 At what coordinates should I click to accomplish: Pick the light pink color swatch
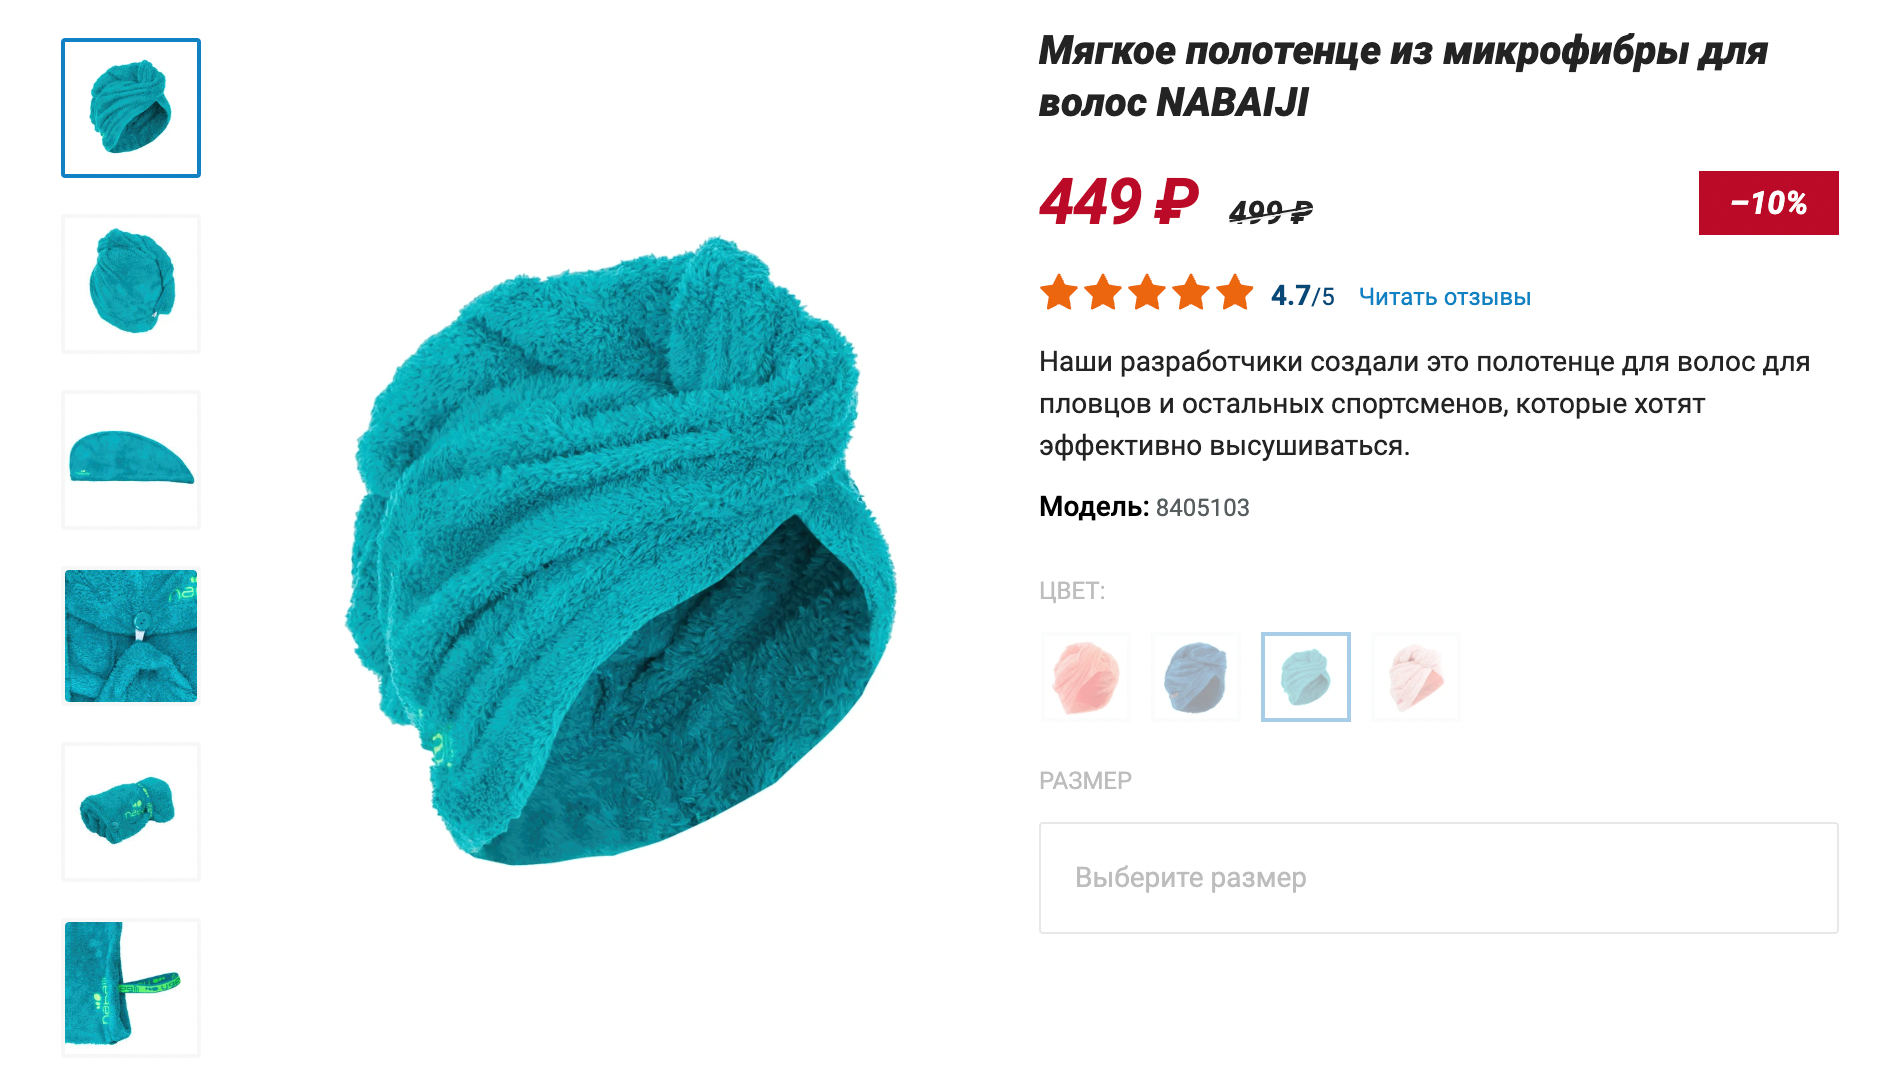[x=1416, y=677]
